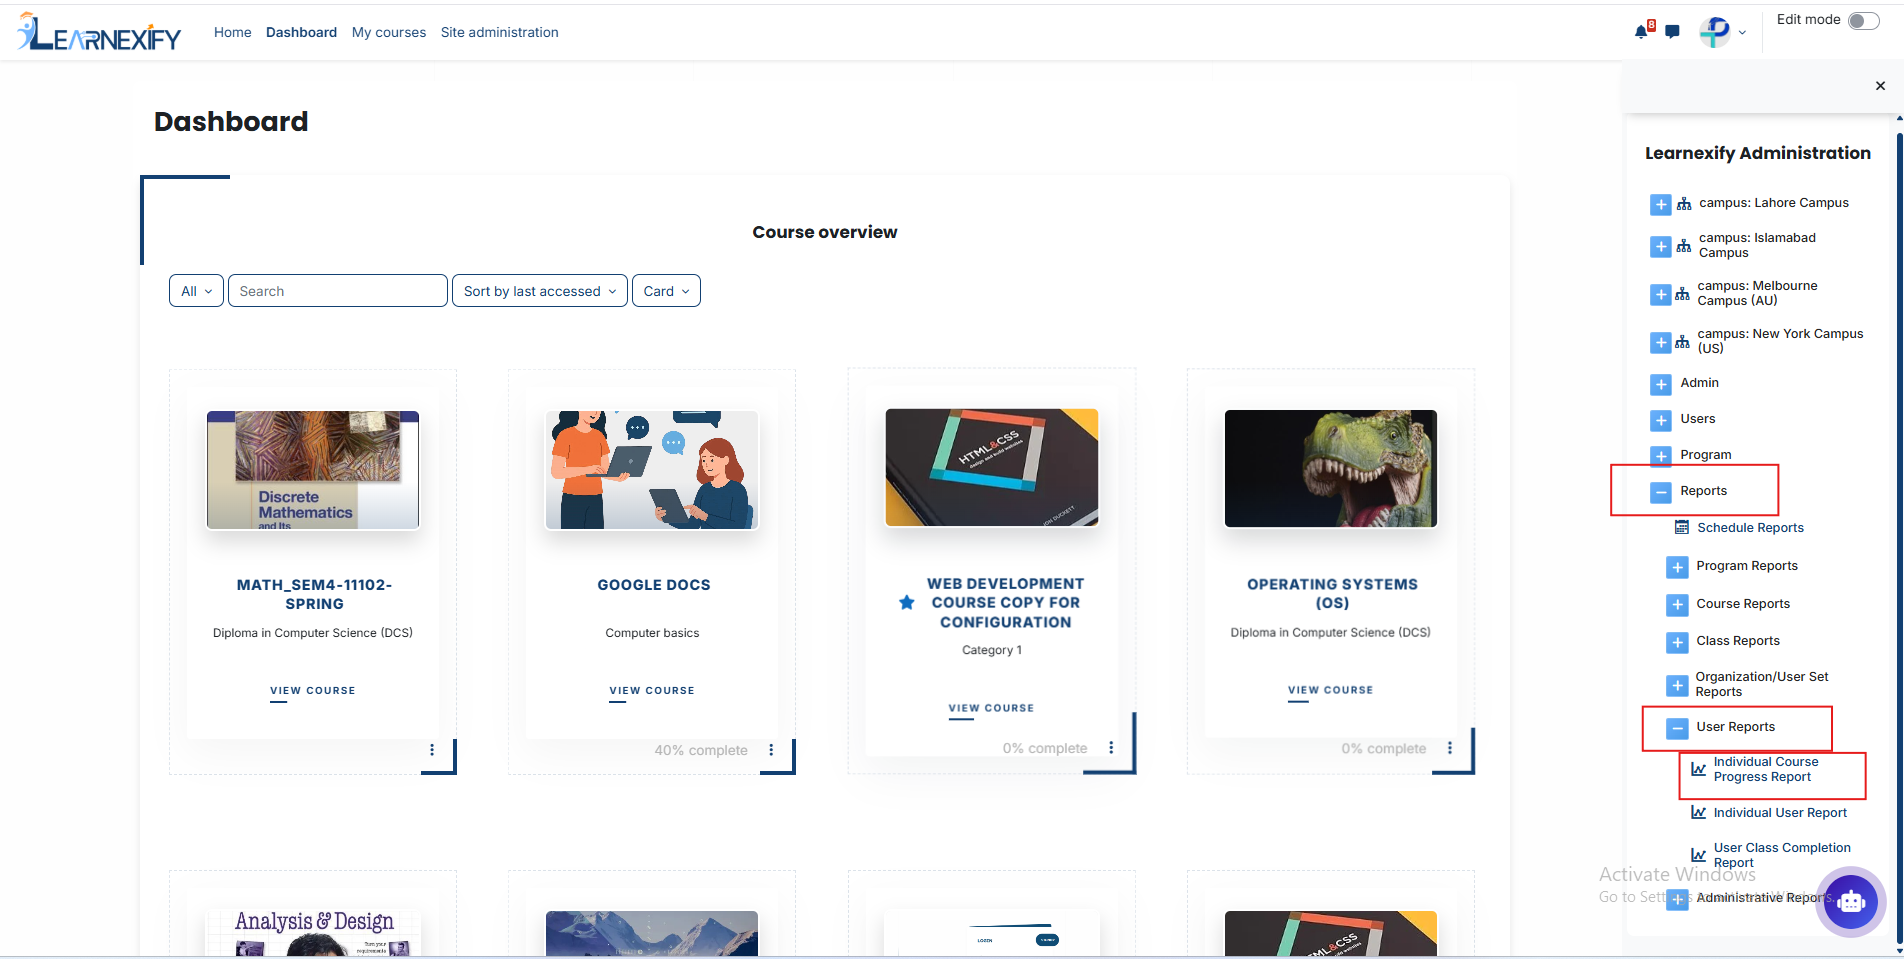Open three-dot menu for Google Docs card
Screen dimensions: 1904x959
(771, 750)
